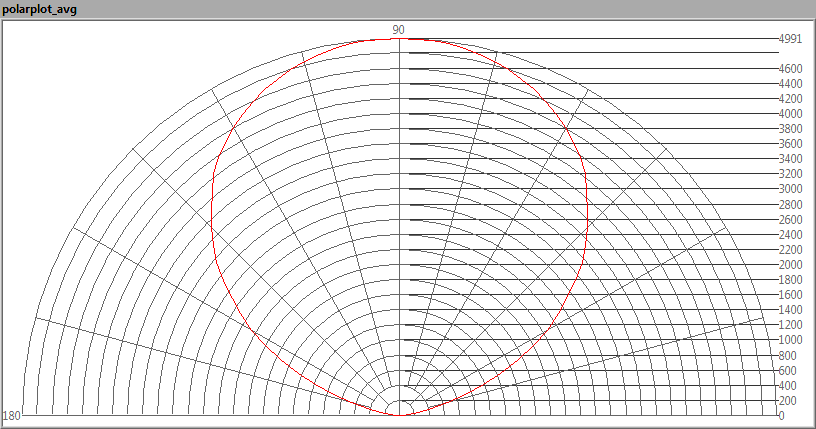Click the 90 degree label at top
Image resolution: width=816 pixels, height=429 pixels.
coord(399,30)
